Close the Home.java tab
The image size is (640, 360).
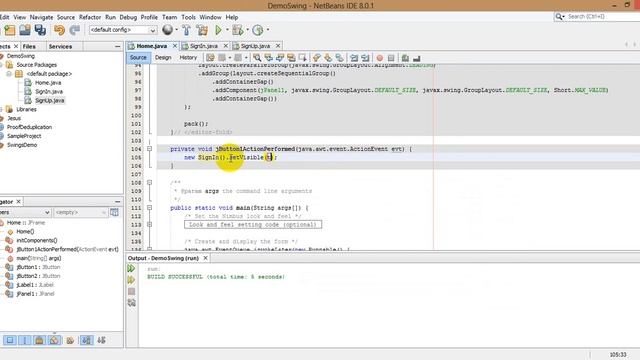pyautogui.click(x=175, y=46)
